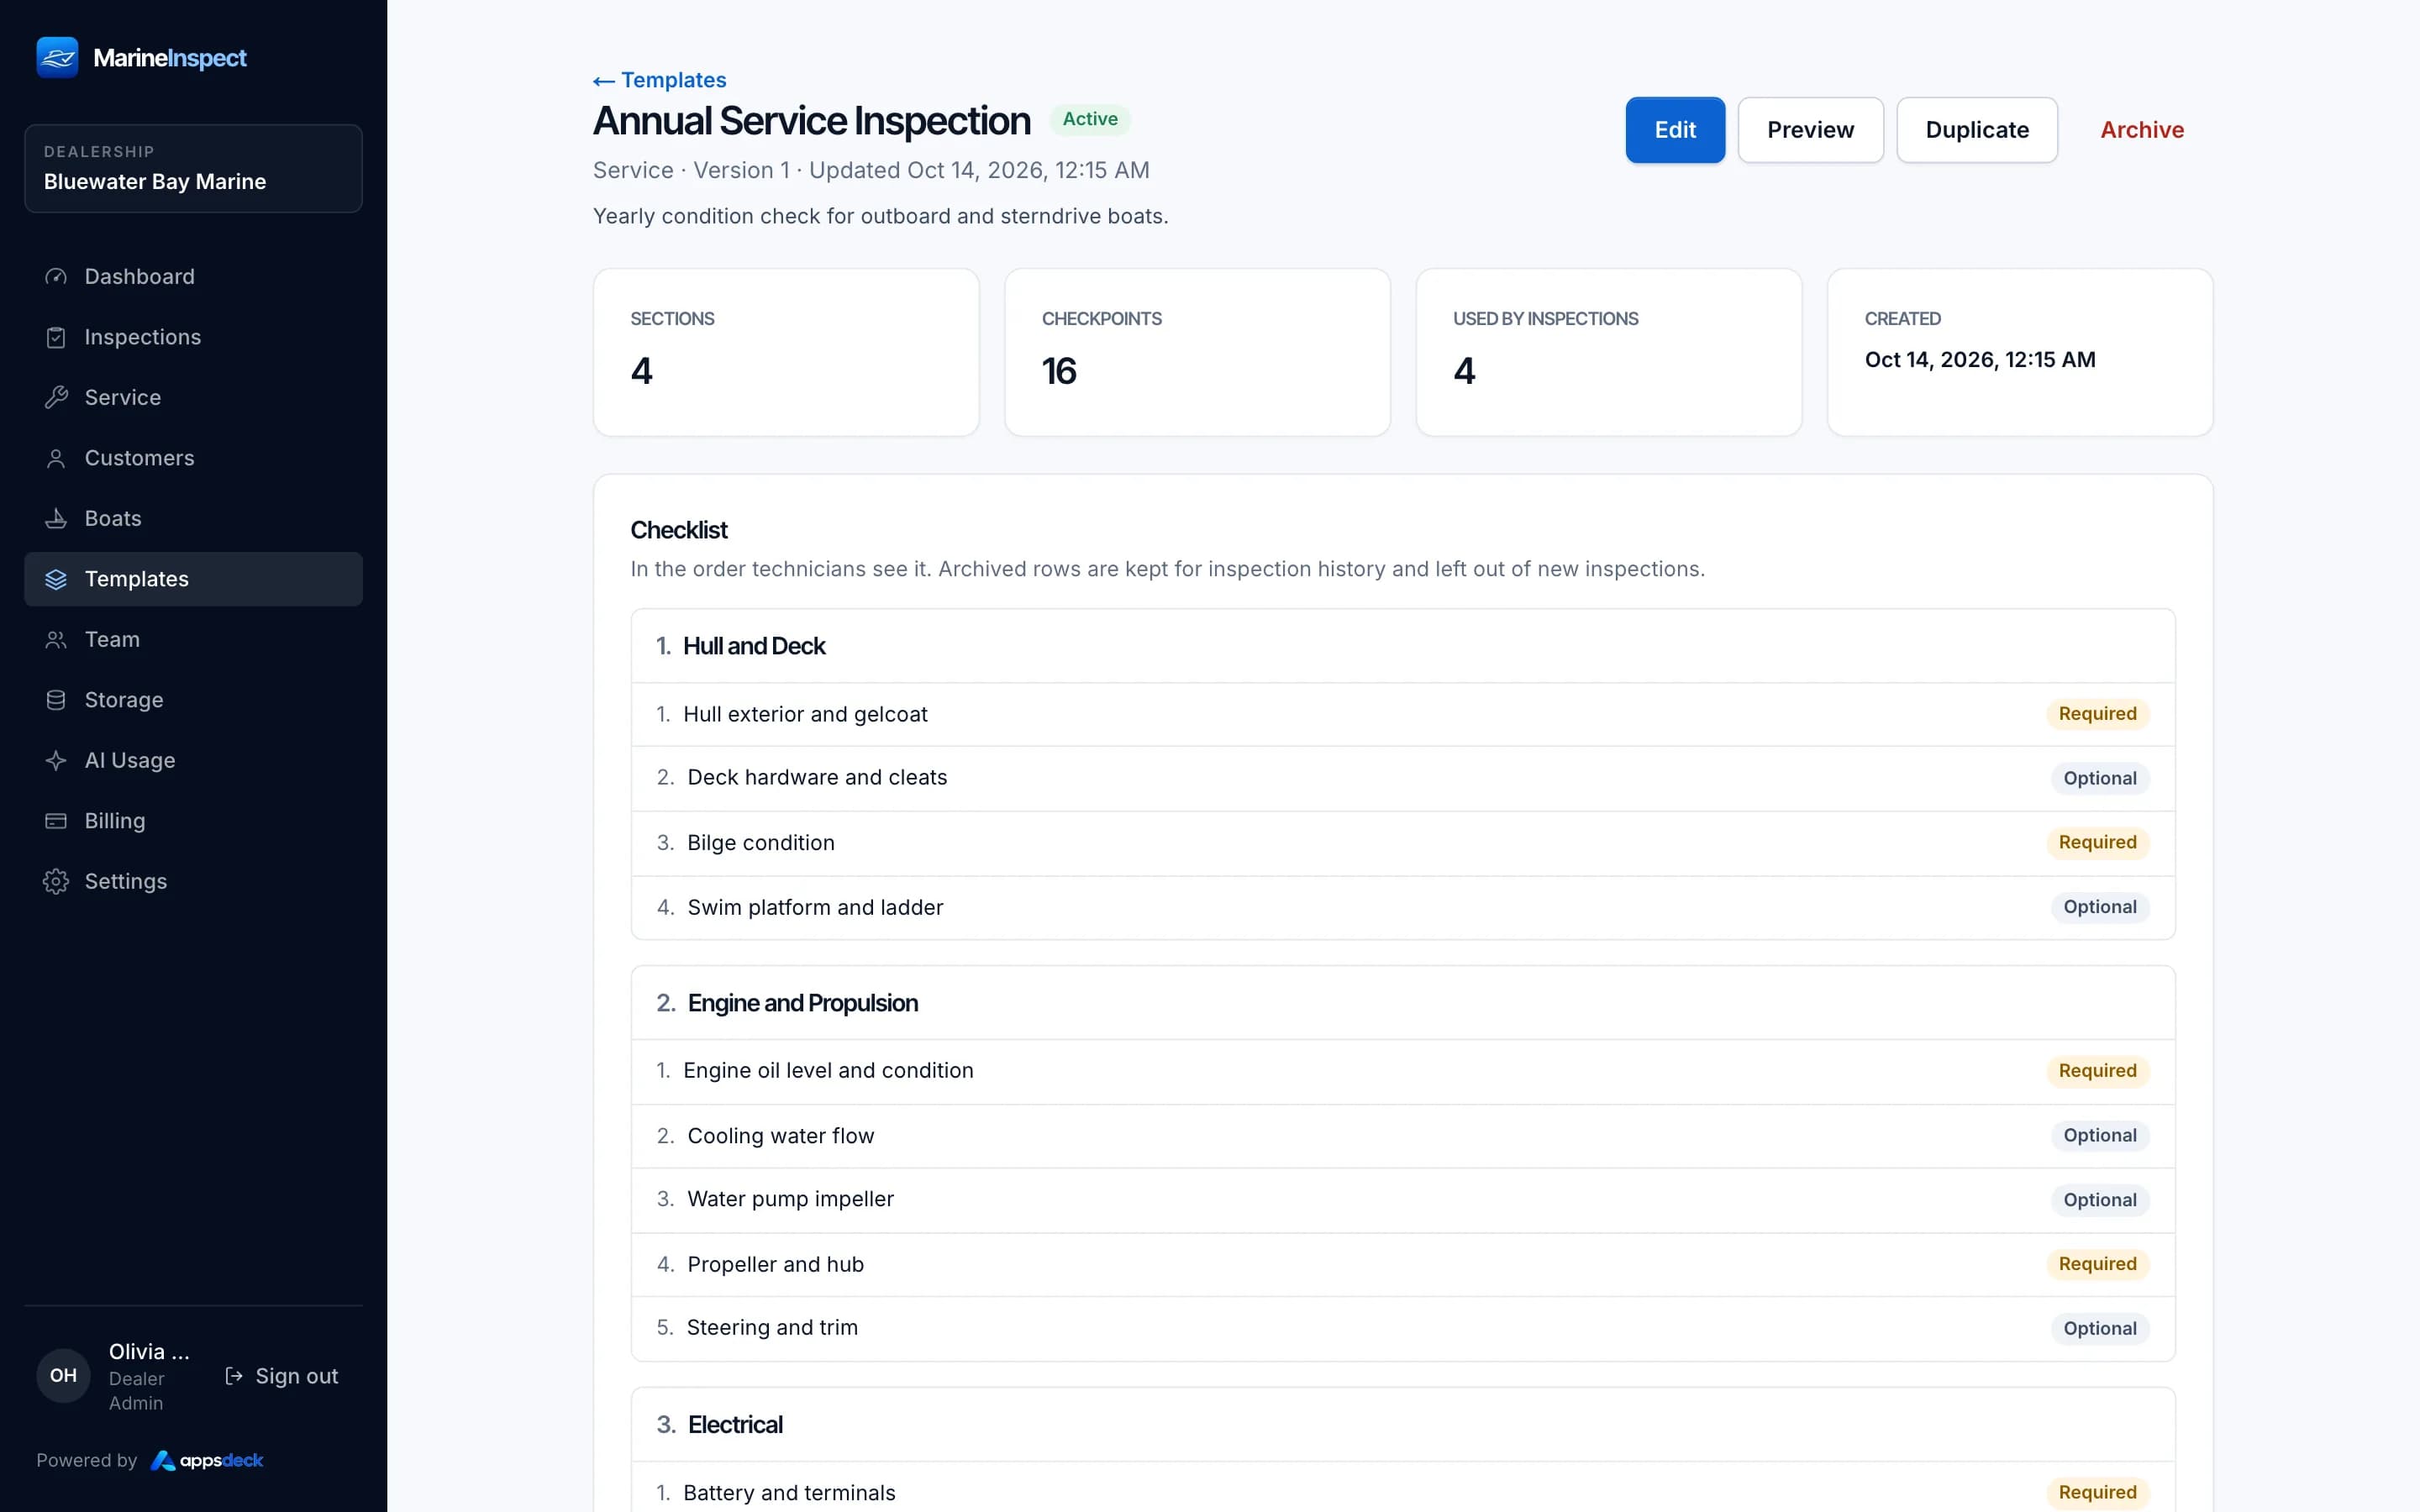This screenshot has height=1512, width=2420.
Task: Click the Customers person icon
Action: pyautogui.click(x=56, y=459)
